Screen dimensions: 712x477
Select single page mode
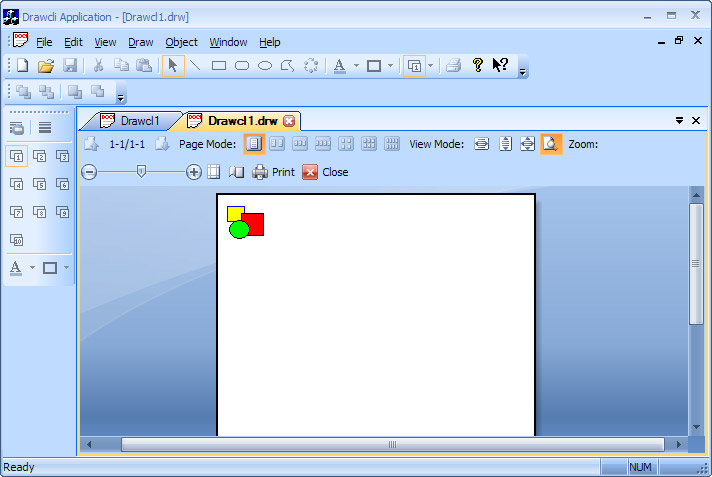pos(254,144)
